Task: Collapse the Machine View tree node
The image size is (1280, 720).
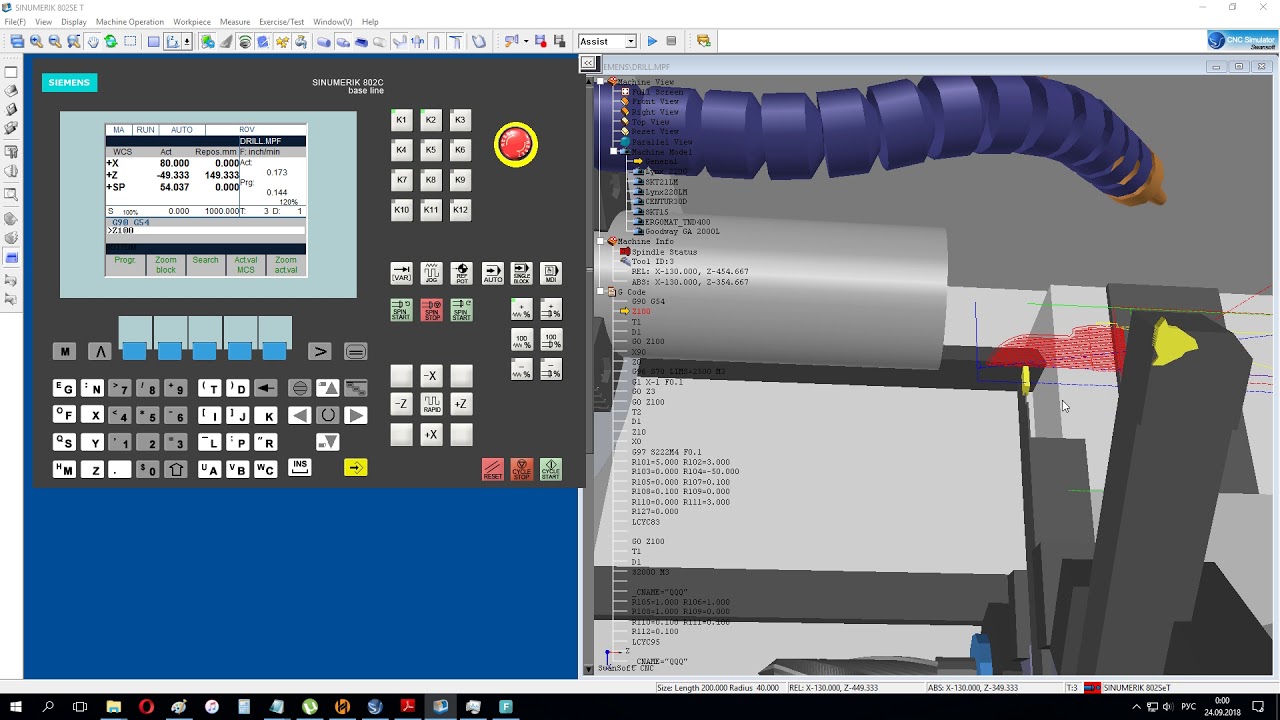Action: (x=600, y=82)
